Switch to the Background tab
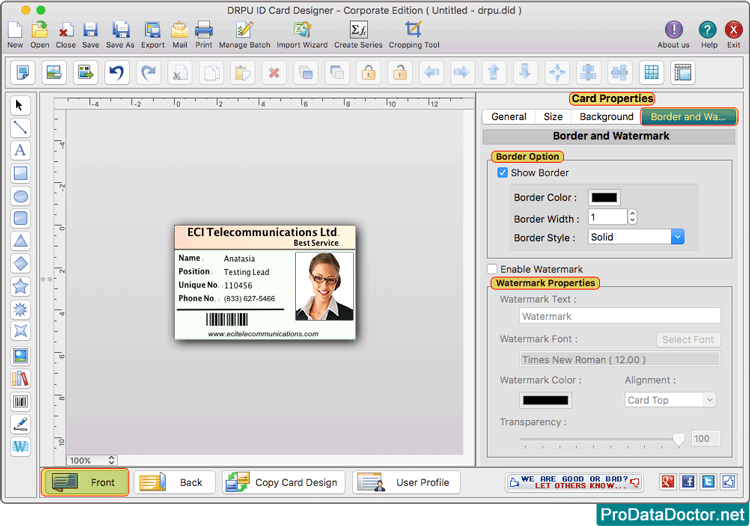Image resolution: width=750 pixels, height=526 pixels. [606, 117]
